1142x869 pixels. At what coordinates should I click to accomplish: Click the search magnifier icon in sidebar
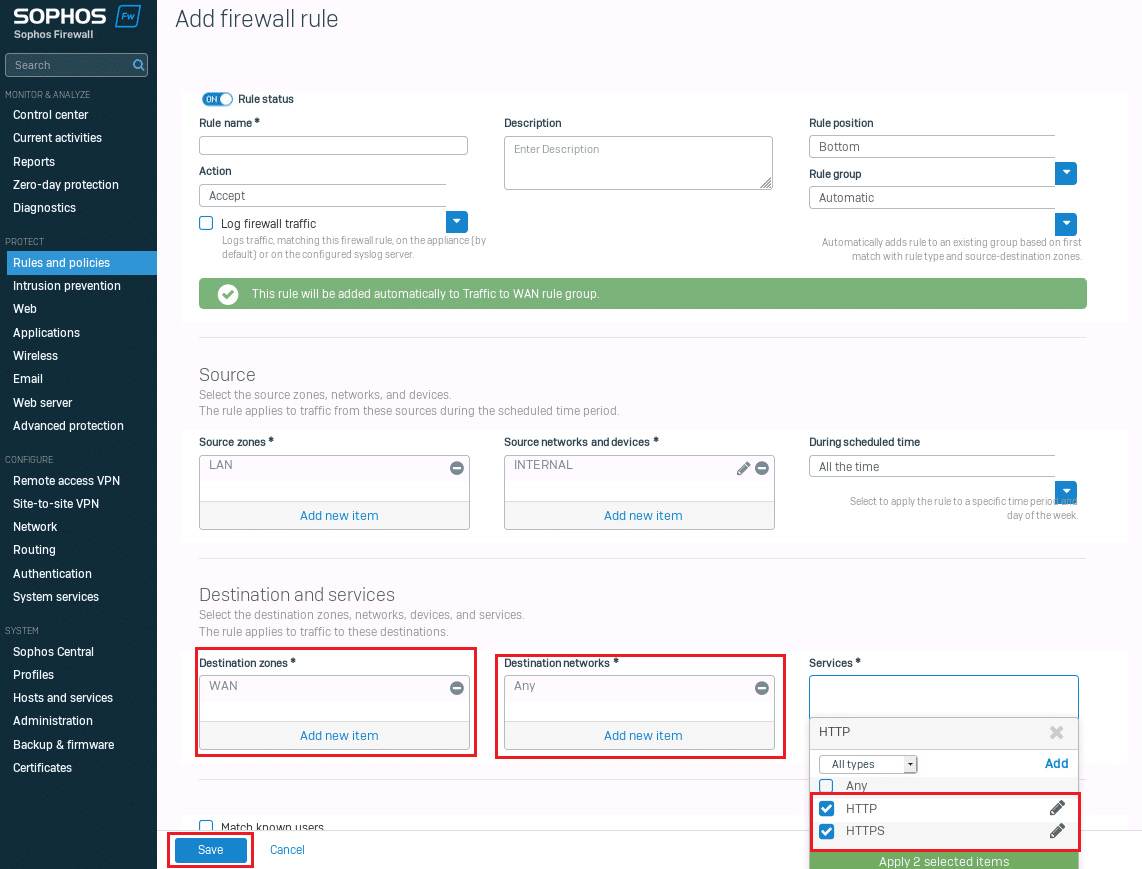138,65
